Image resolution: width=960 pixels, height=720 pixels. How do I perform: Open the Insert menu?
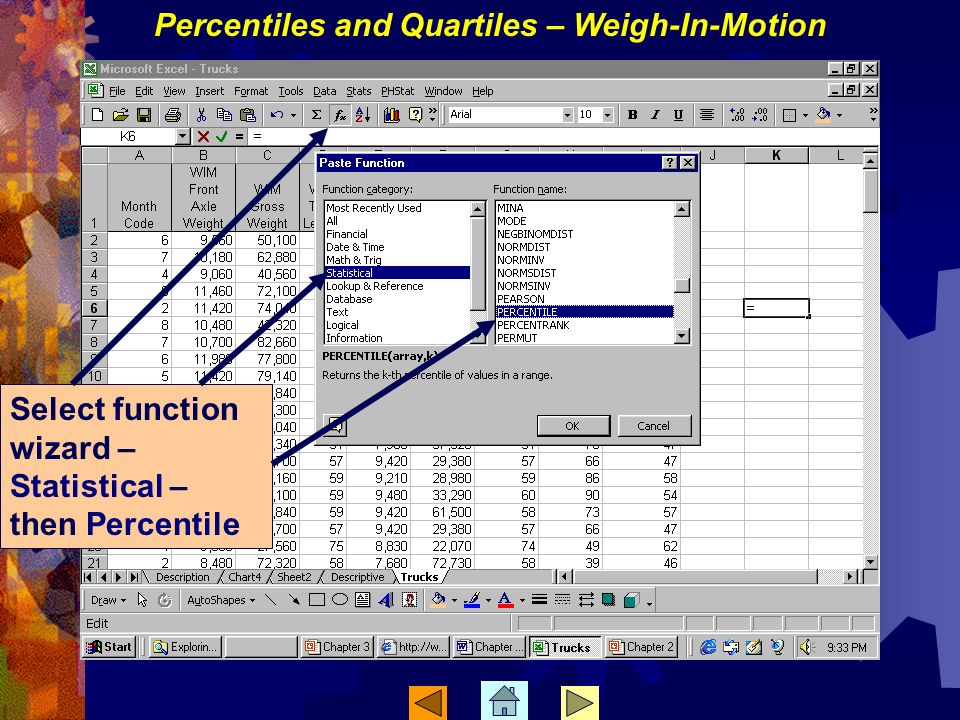click(x=209, y=91)
